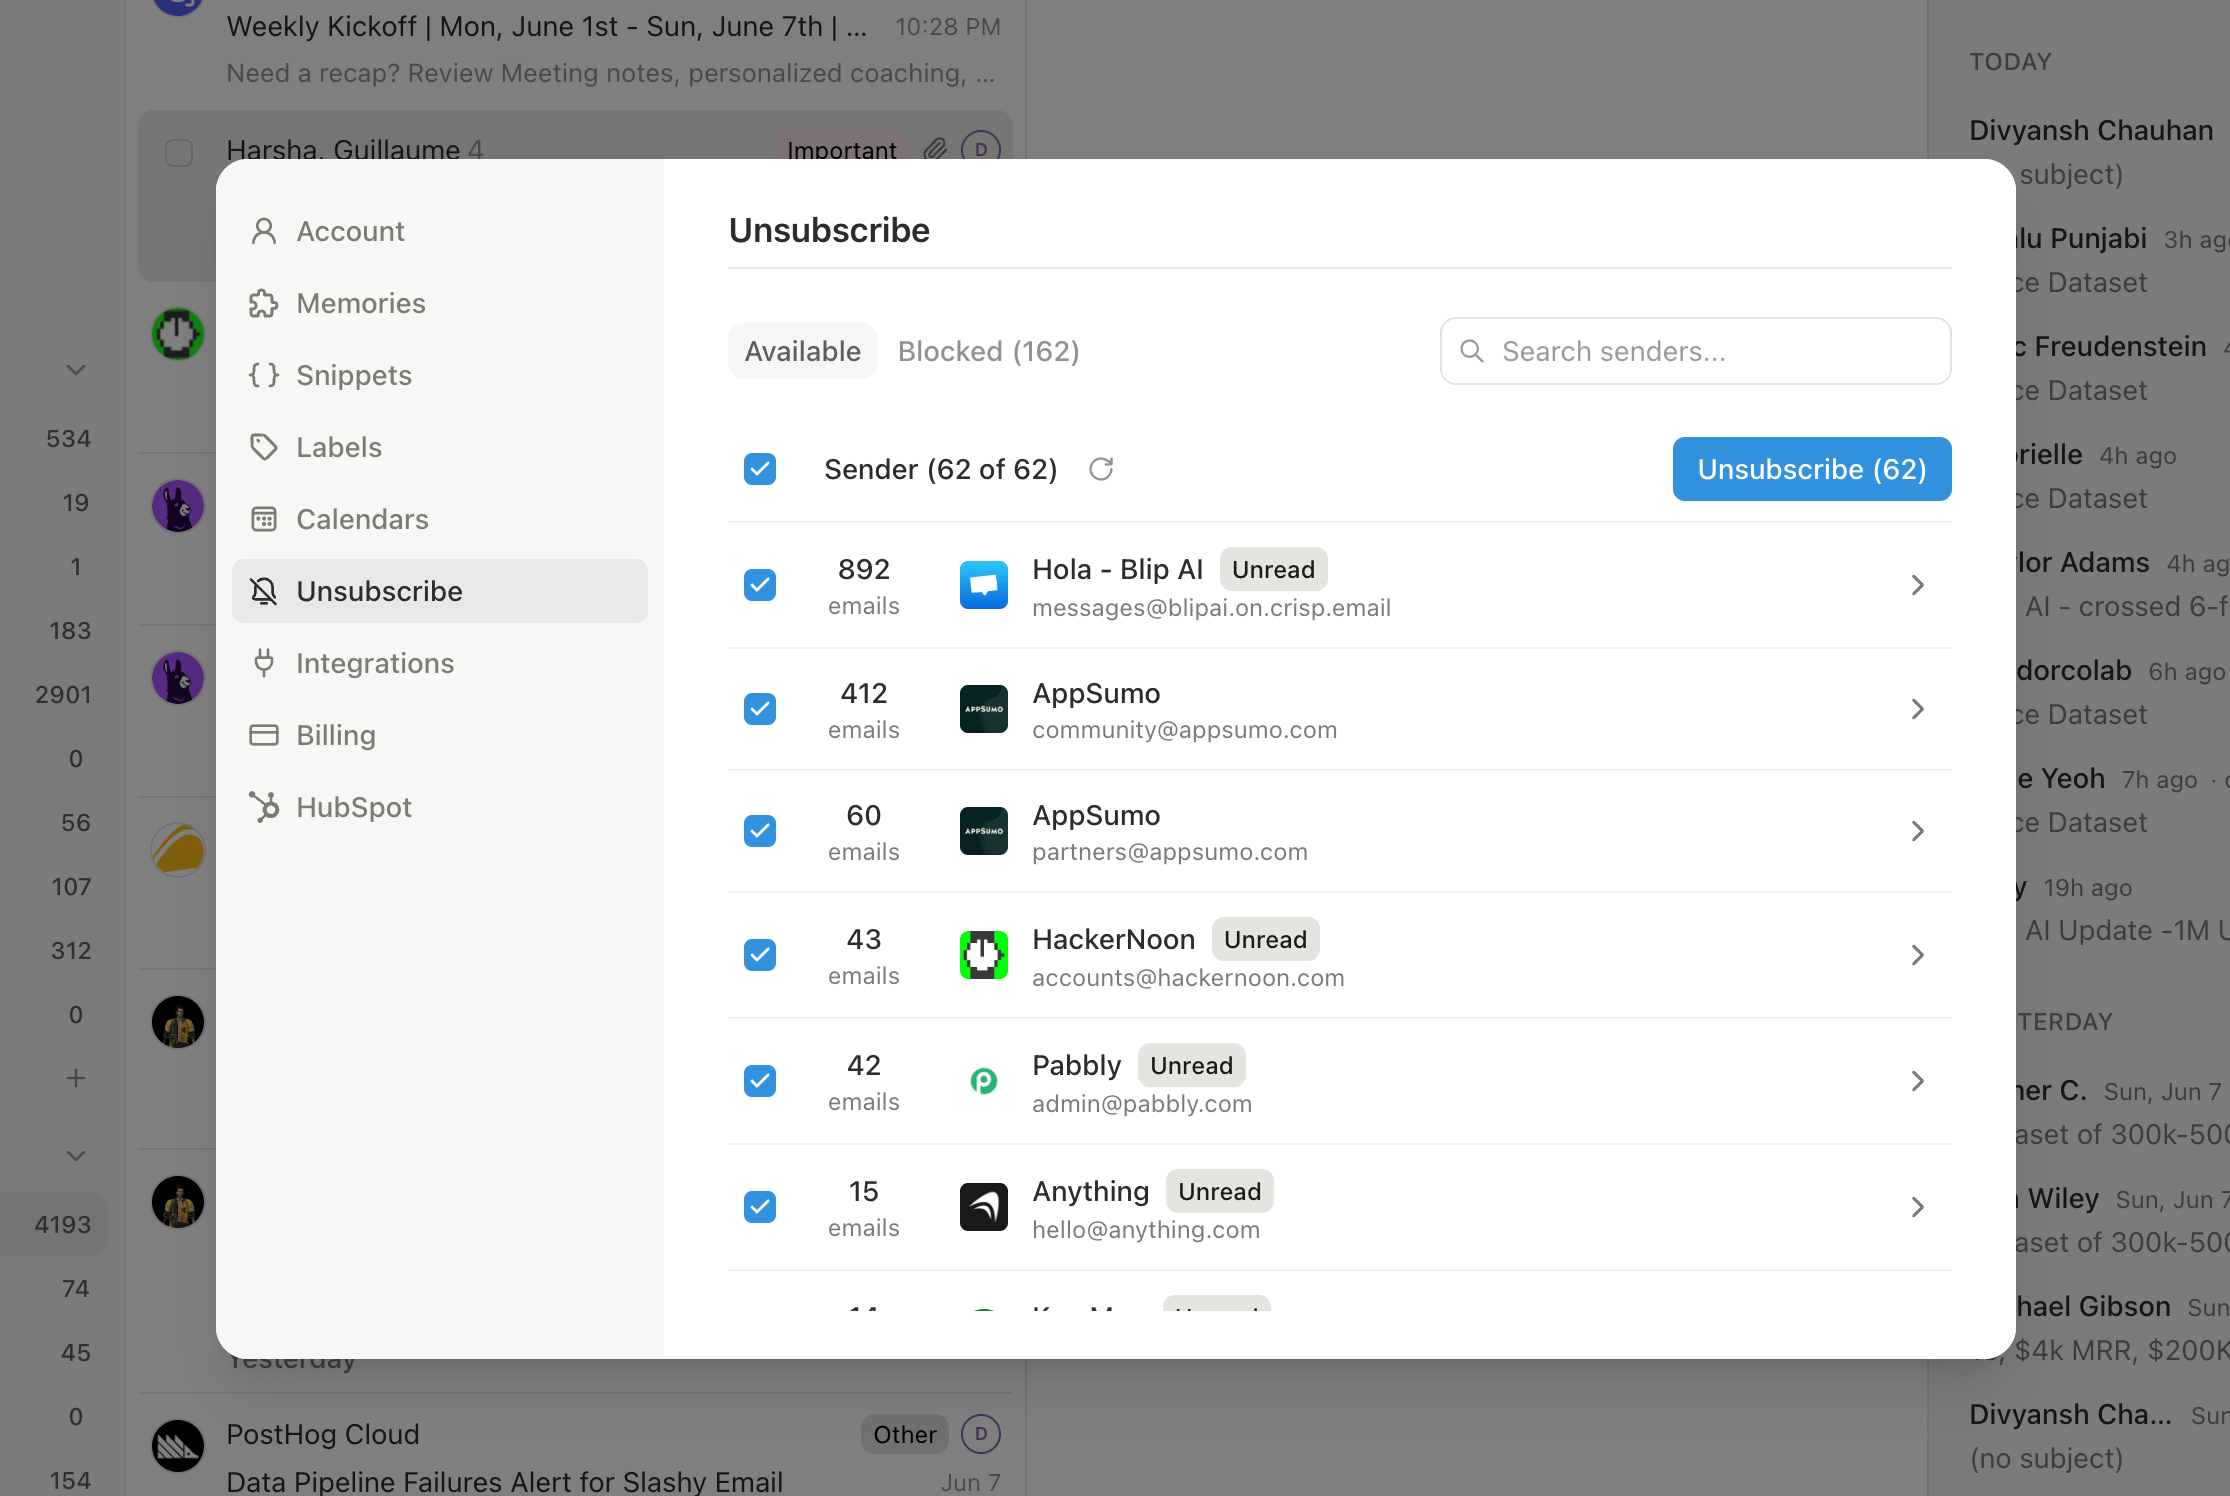The width and height of the screenshot is (2230, 1496).
Task: Open Calendars settings
Action: coord(440,519)
